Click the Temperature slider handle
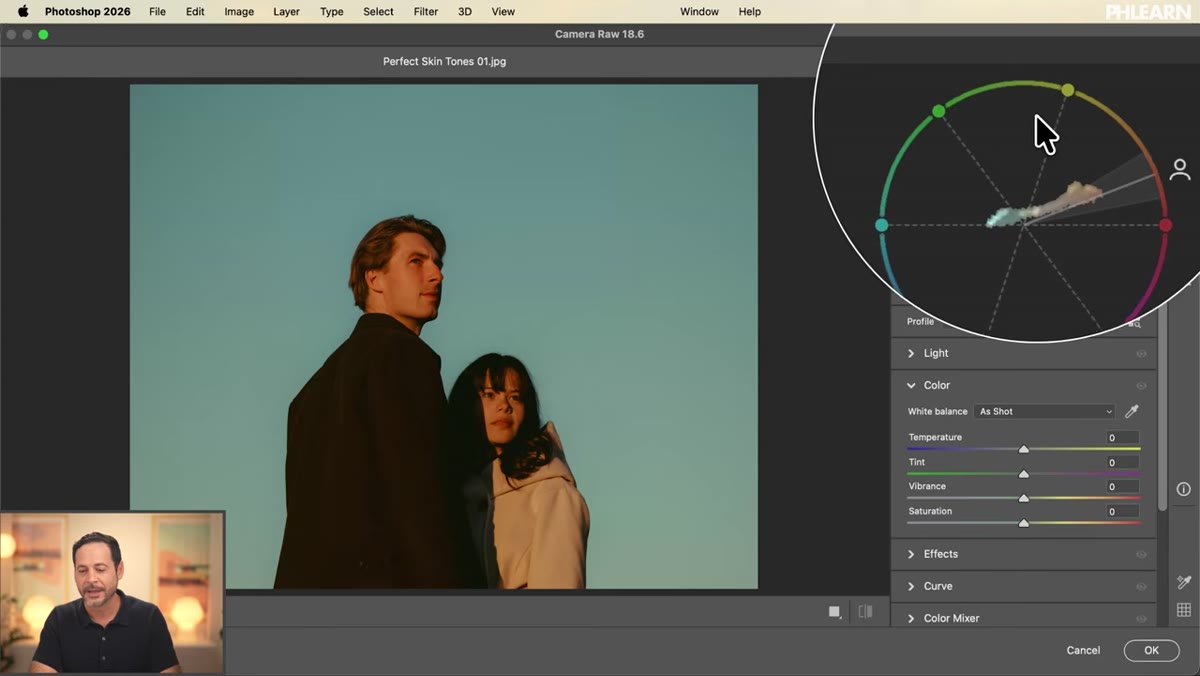 (1023, 449)
